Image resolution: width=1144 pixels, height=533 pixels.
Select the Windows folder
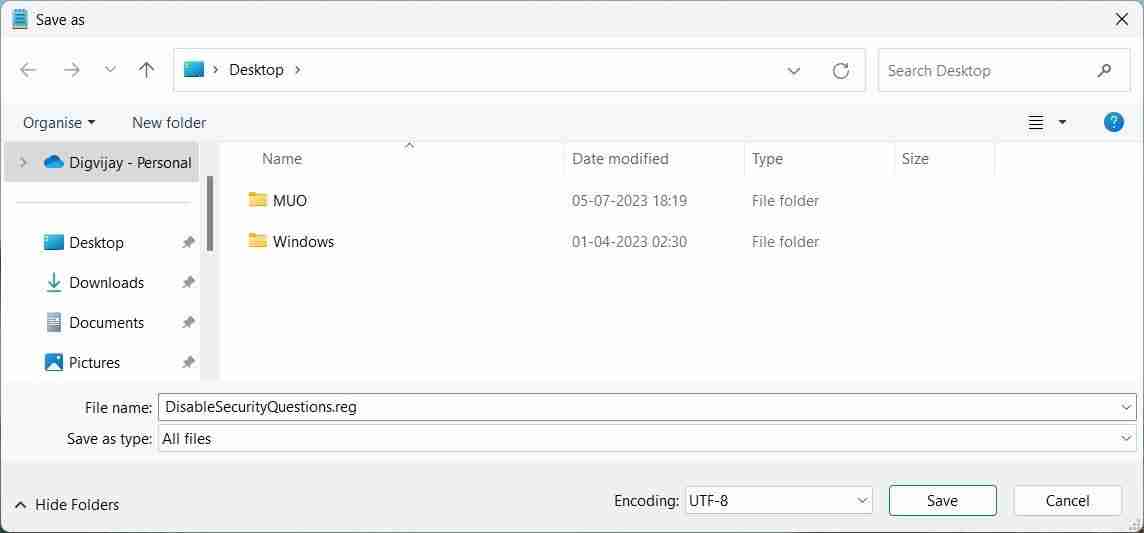tap(303, 241)
